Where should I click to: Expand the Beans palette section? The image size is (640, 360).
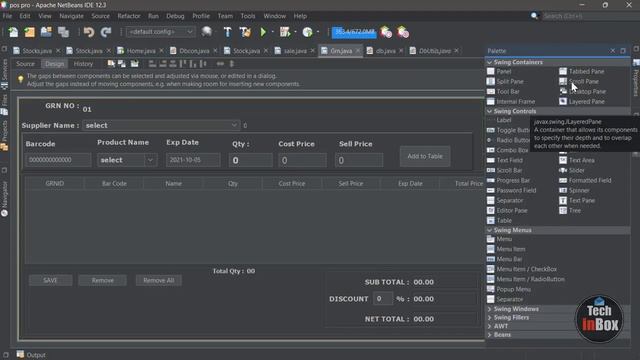[x=489, y=335]
